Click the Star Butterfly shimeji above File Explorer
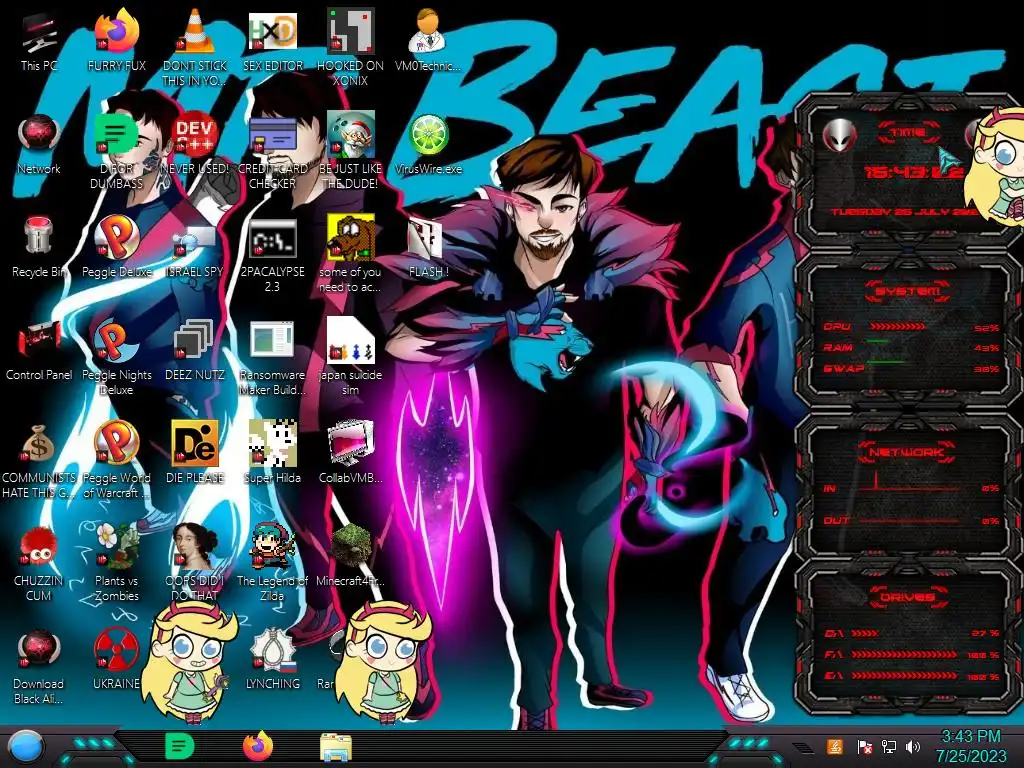The height and width of the screenshot is (768, 1024). tap(383, 661)
